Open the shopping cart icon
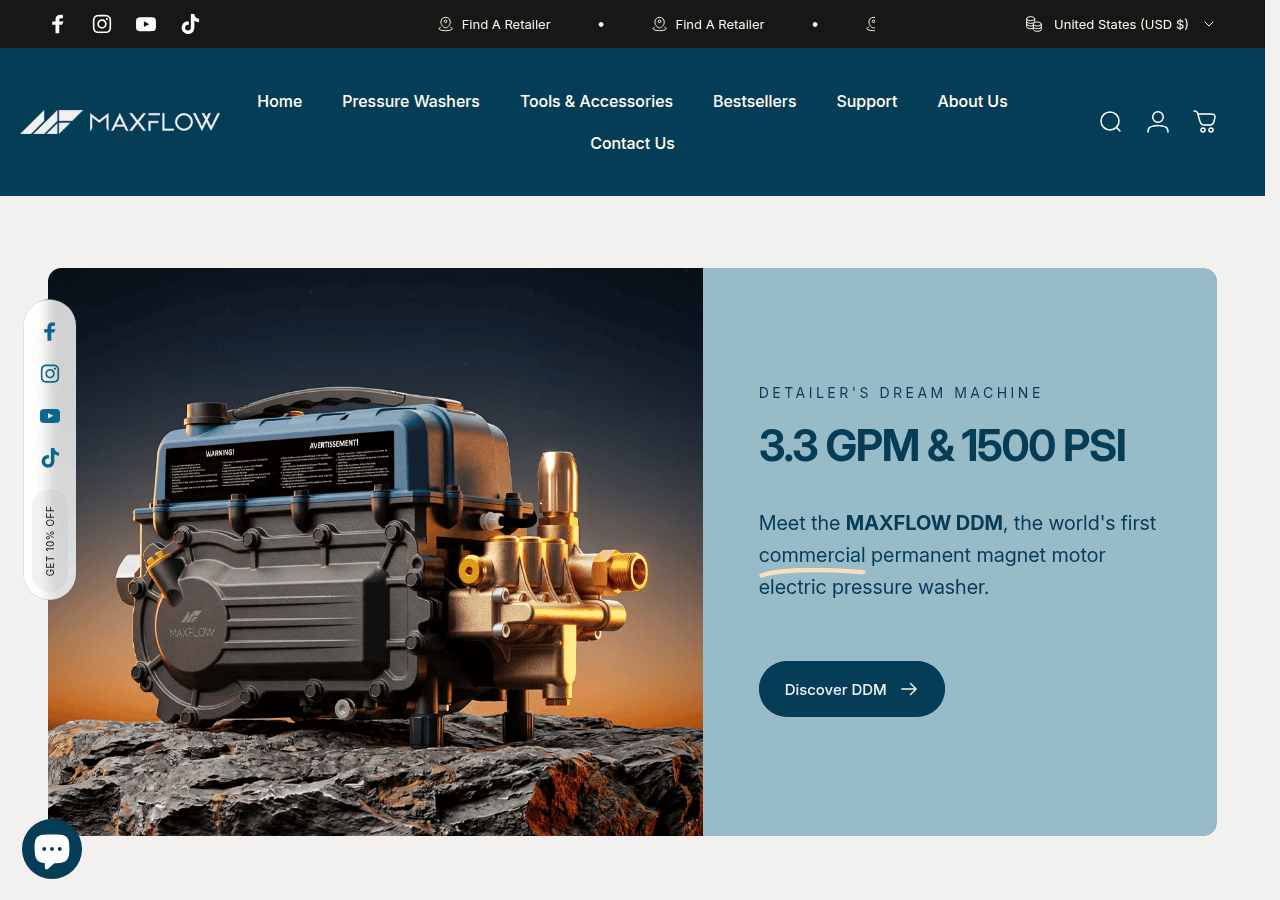This screenshot has height=900, width=1280. click(x=1205, y=122)
